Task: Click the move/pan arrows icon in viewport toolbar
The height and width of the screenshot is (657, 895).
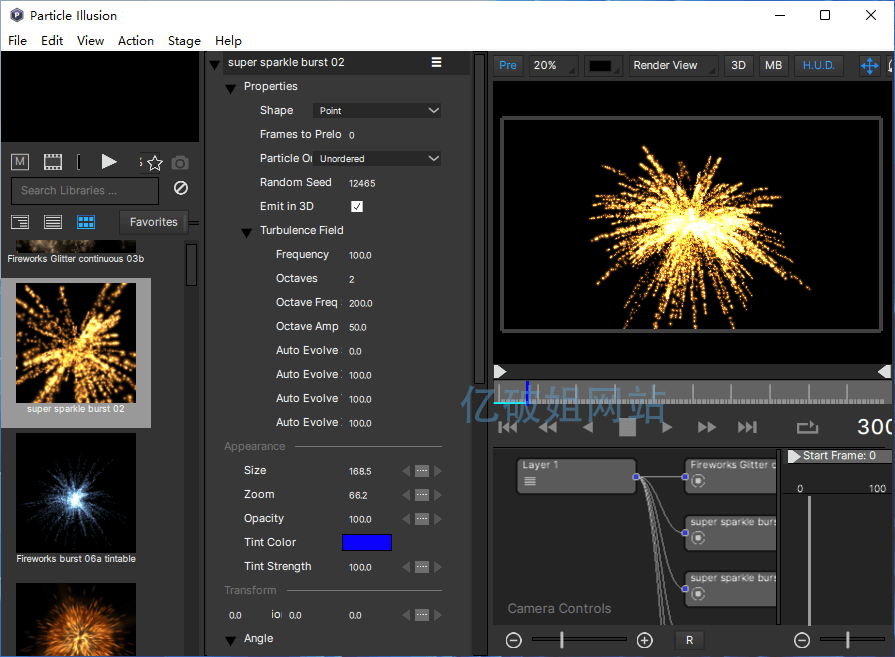Action: (869, 66)
